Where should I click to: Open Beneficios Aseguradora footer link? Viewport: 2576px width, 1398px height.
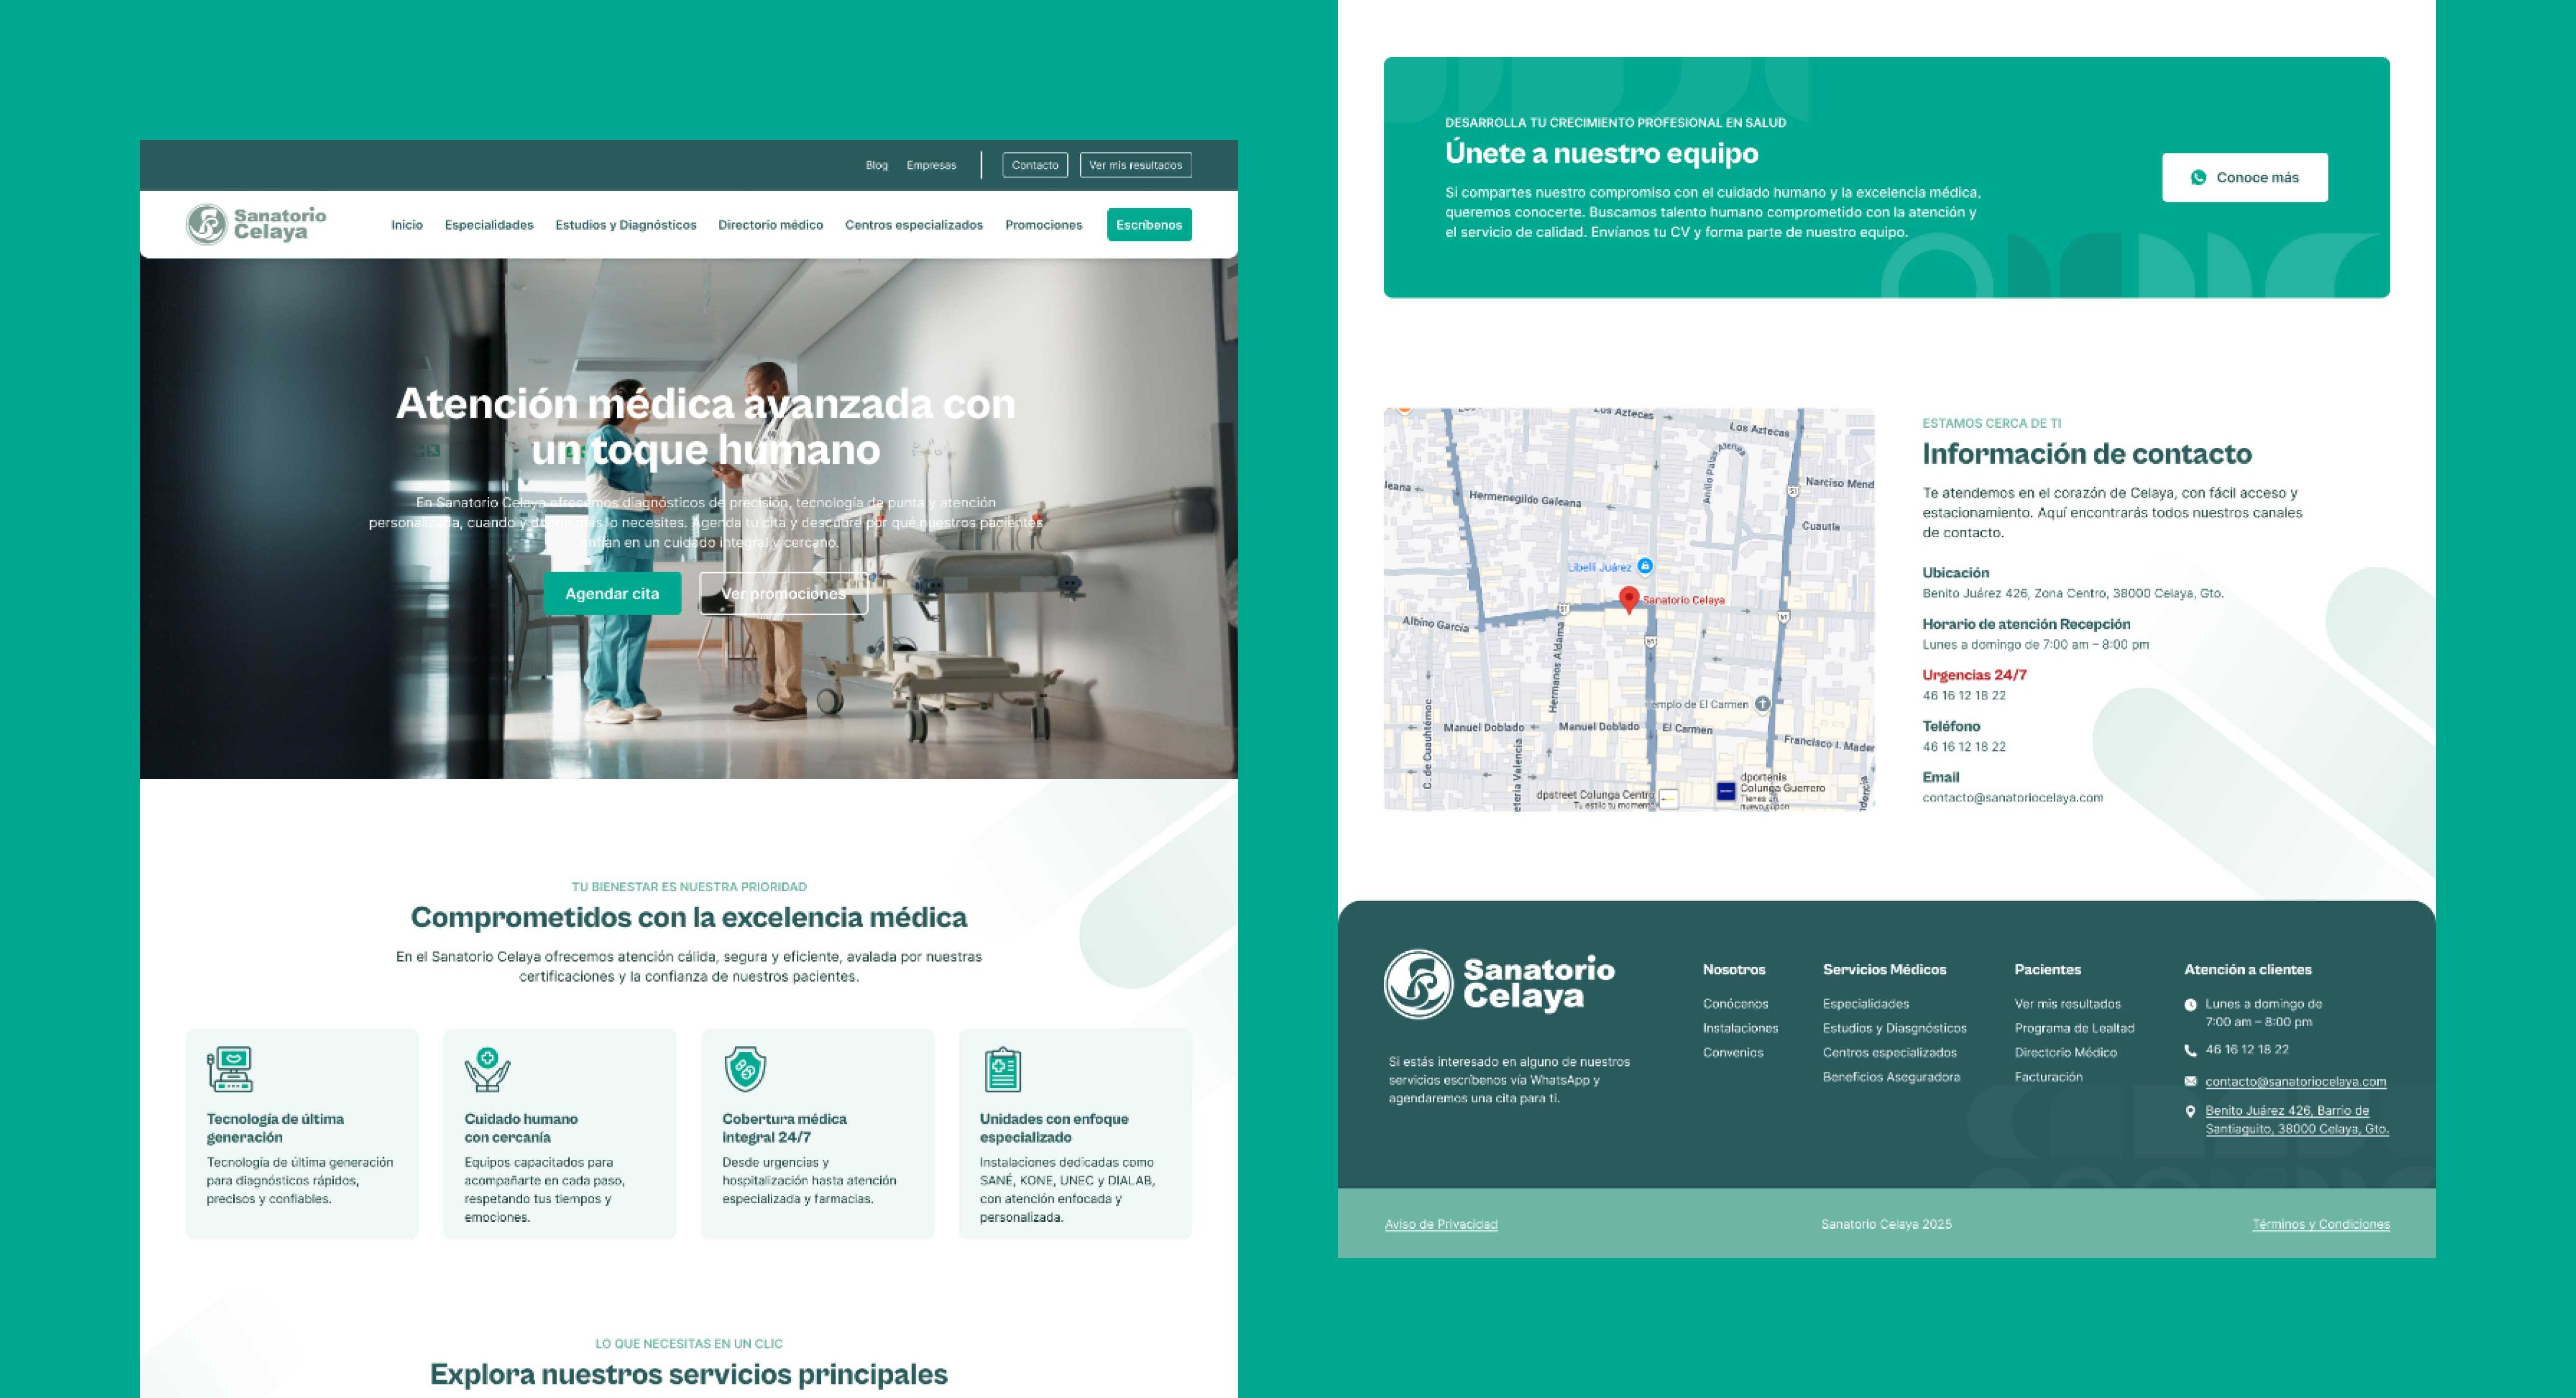coord(1891,1077)
